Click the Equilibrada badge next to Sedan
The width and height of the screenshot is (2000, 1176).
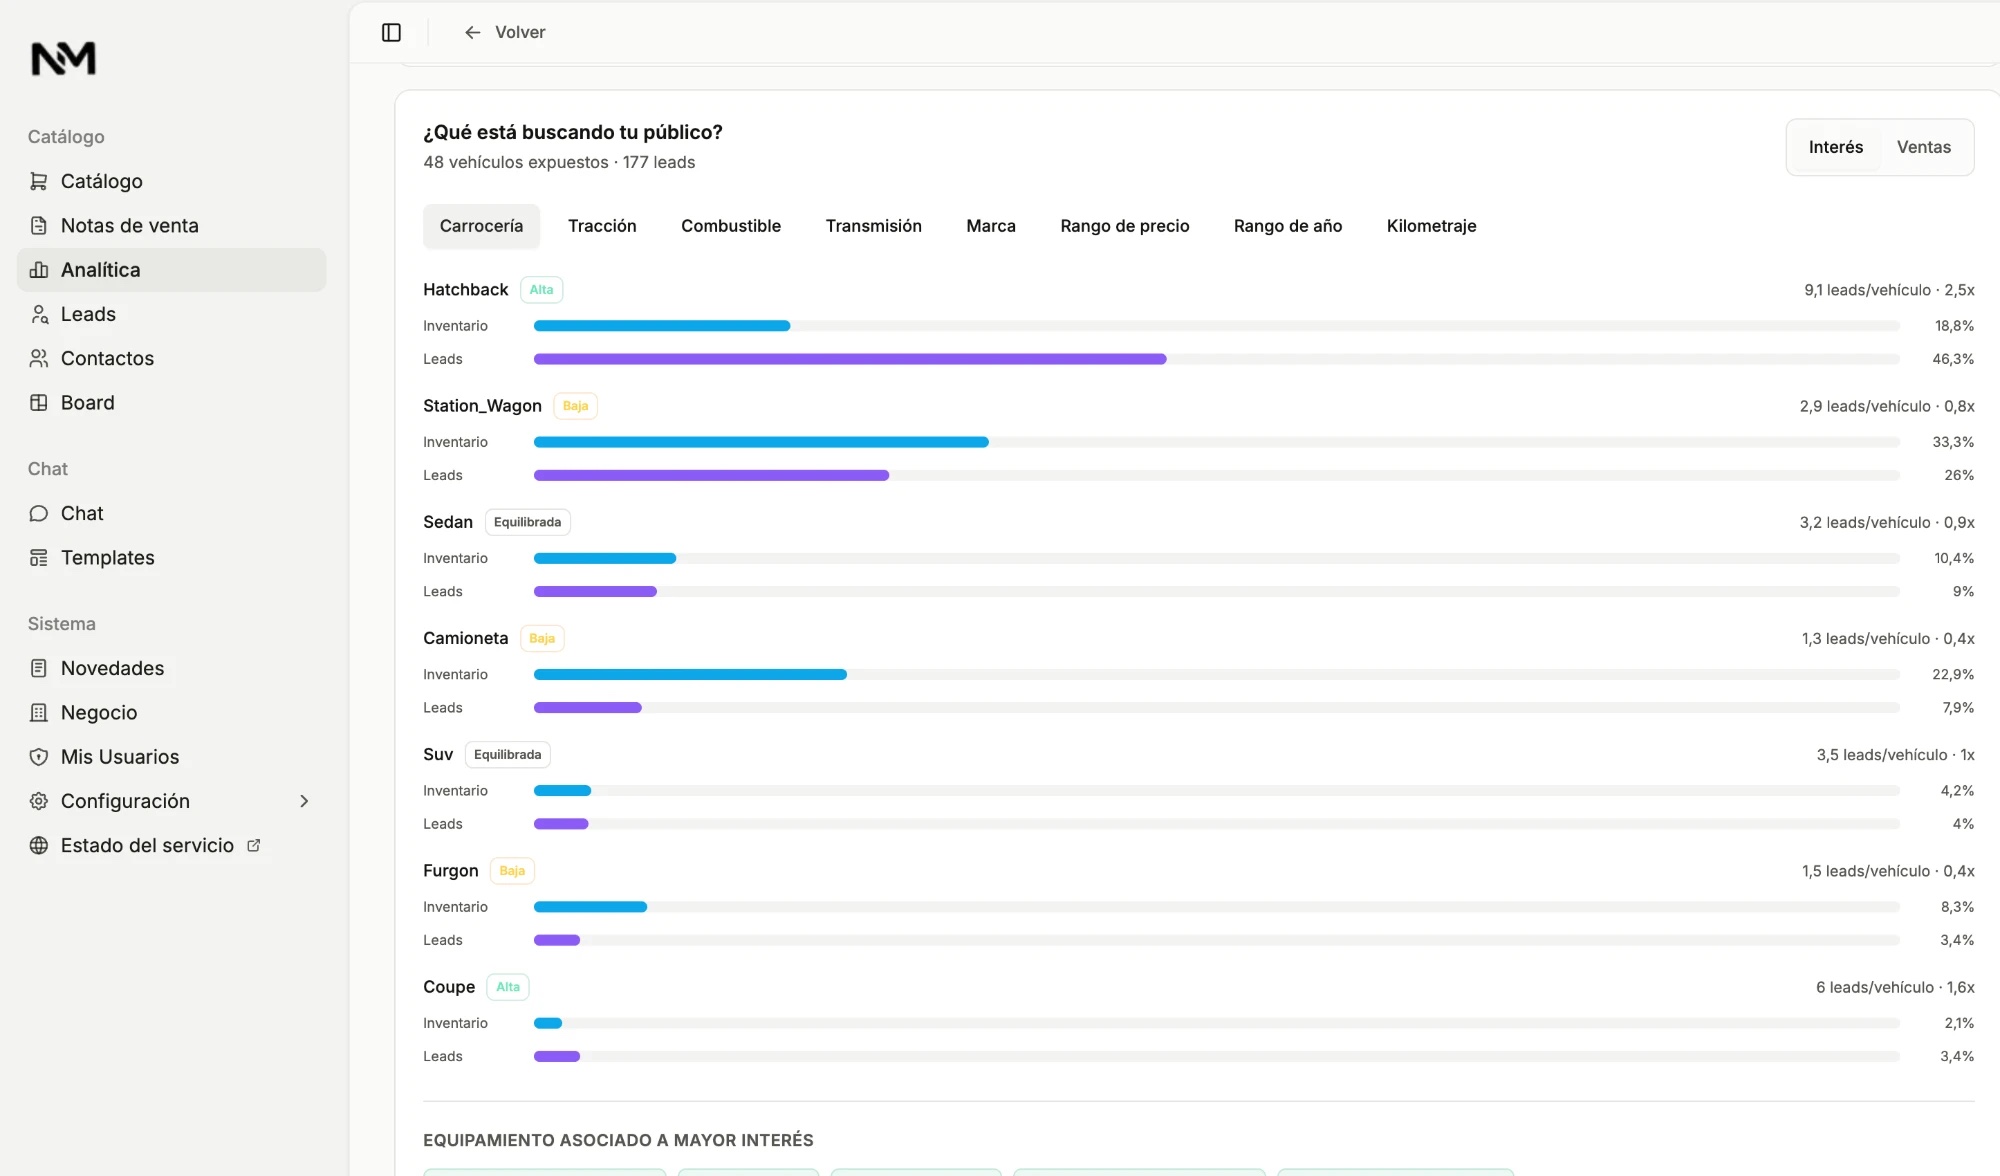[527, 522]
